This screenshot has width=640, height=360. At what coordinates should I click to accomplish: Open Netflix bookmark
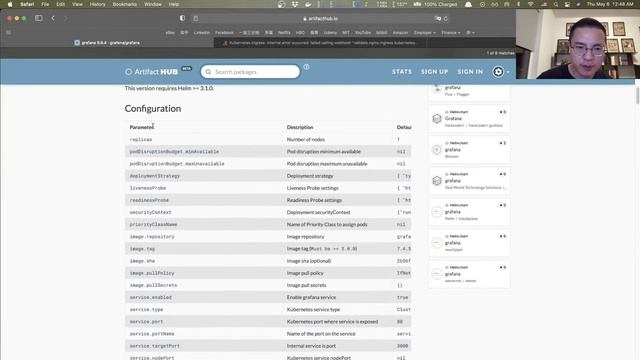click(284, 33)
